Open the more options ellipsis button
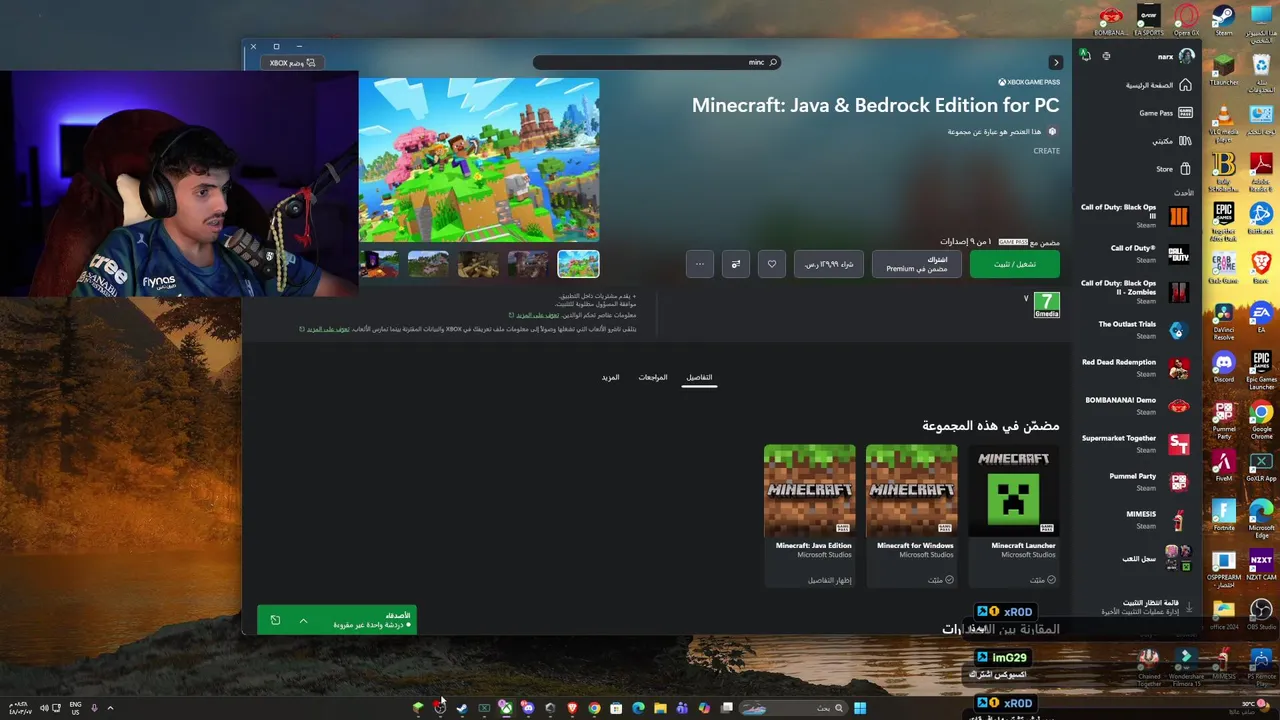 700,264
